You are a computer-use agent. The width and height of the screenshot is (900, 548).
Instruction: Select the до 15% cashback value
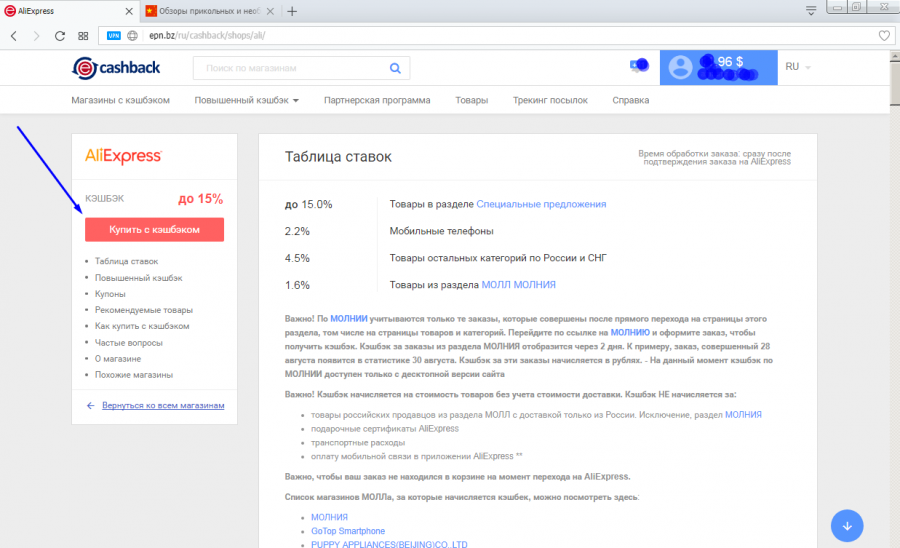click(x=200, y=199)
